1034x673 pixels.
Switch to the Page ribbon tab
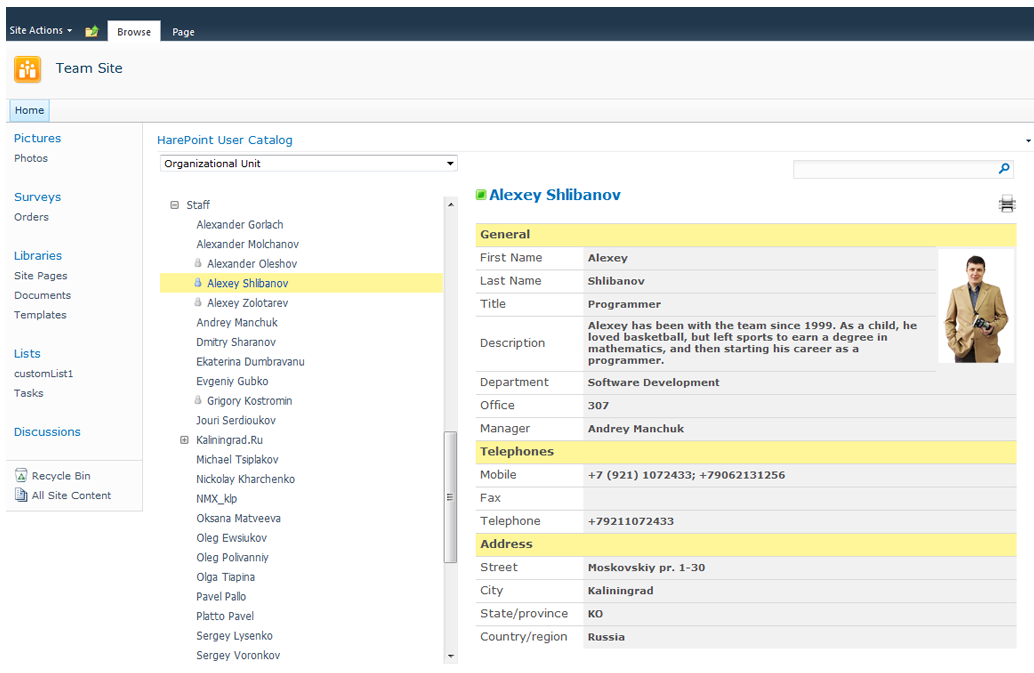[183, 32]
